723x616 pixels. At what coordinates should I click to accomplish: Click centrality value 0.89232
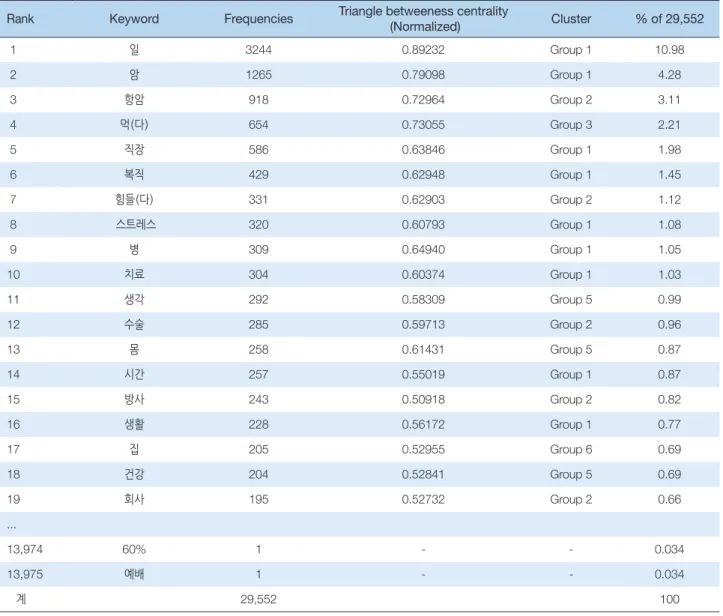tap(423, 50)
